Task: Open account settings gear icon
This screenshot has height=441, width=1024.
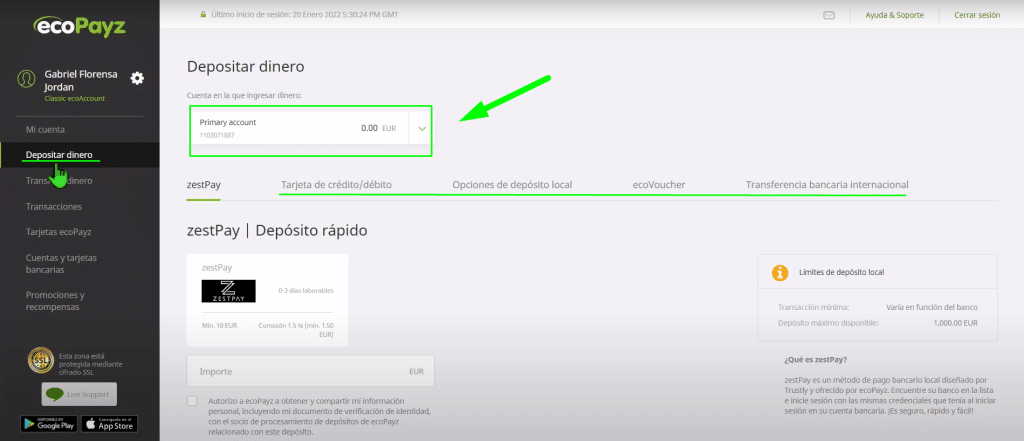Action: click(x=137, y=79)
